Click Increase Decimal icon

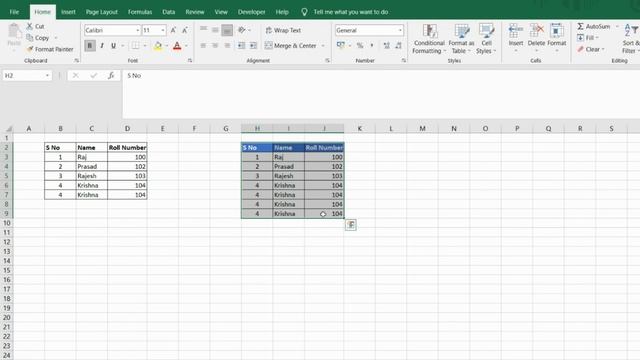point(386,45)
